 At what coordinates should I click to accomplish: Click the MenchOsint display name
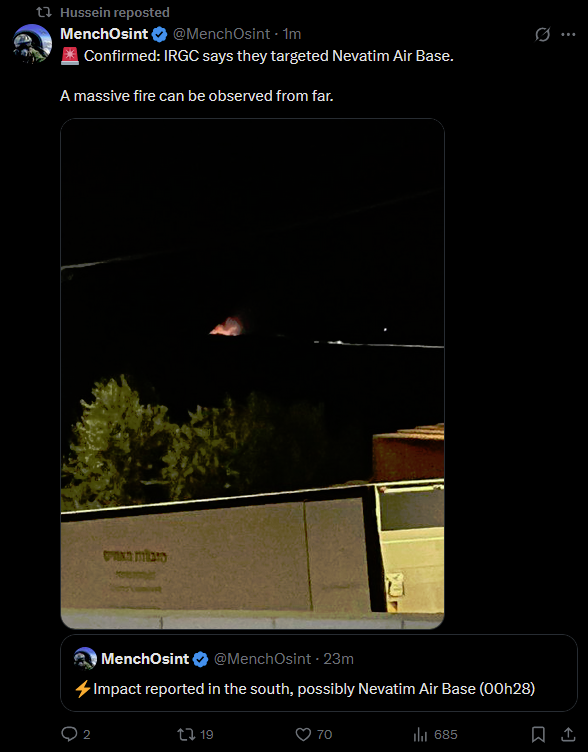pyautogui.click(x=104, y=34)
